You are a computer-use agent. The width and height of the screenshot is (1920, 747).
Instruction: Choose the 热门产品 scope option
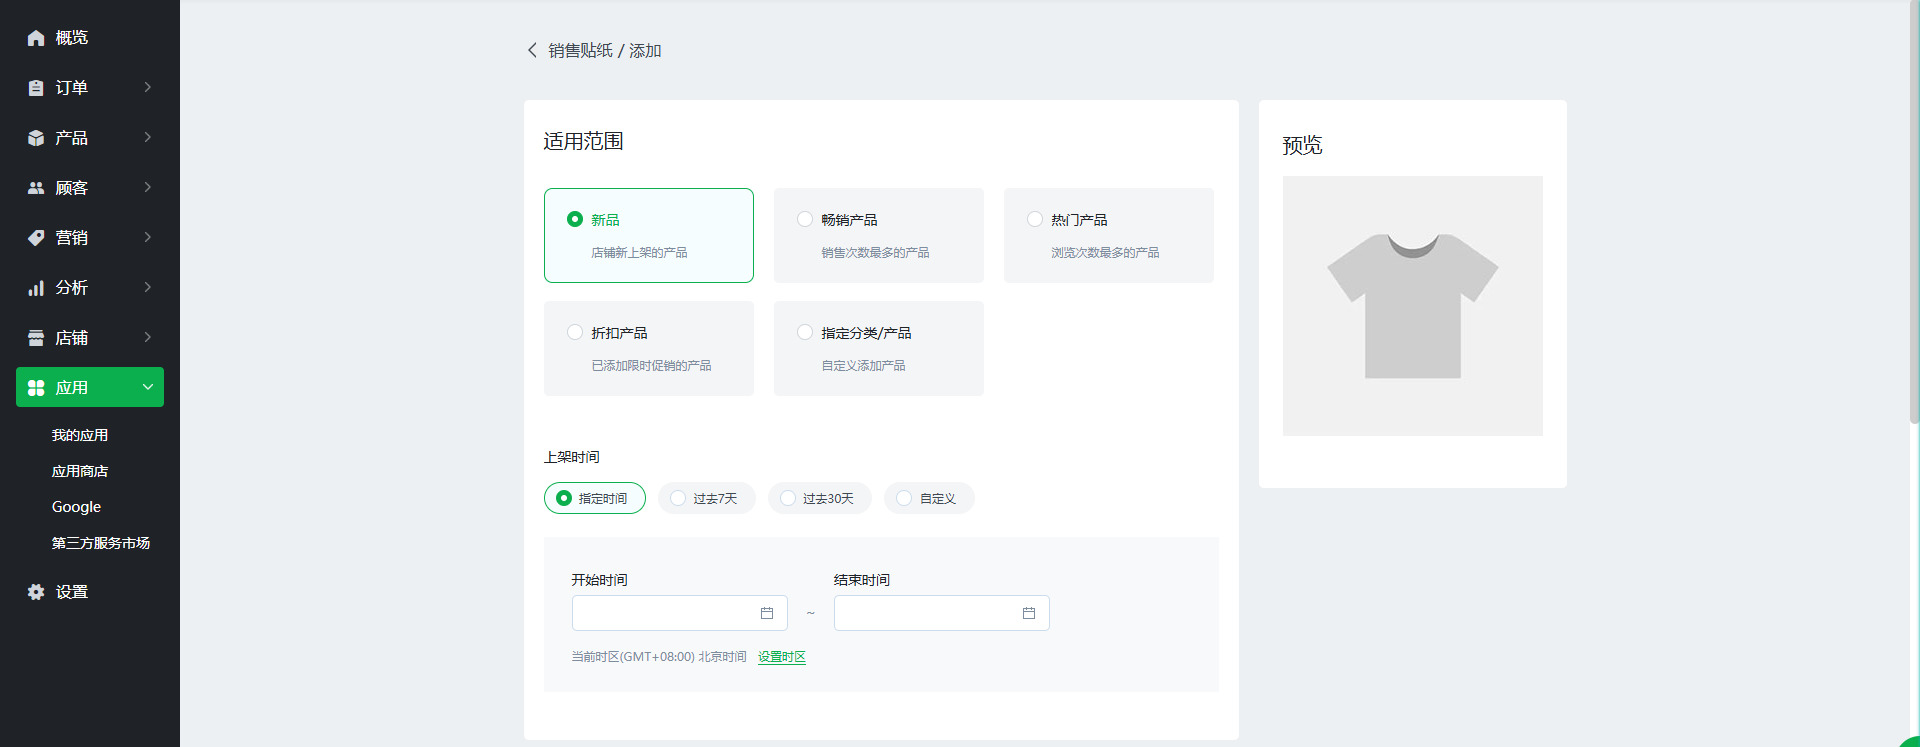[x=1035, y=219]
